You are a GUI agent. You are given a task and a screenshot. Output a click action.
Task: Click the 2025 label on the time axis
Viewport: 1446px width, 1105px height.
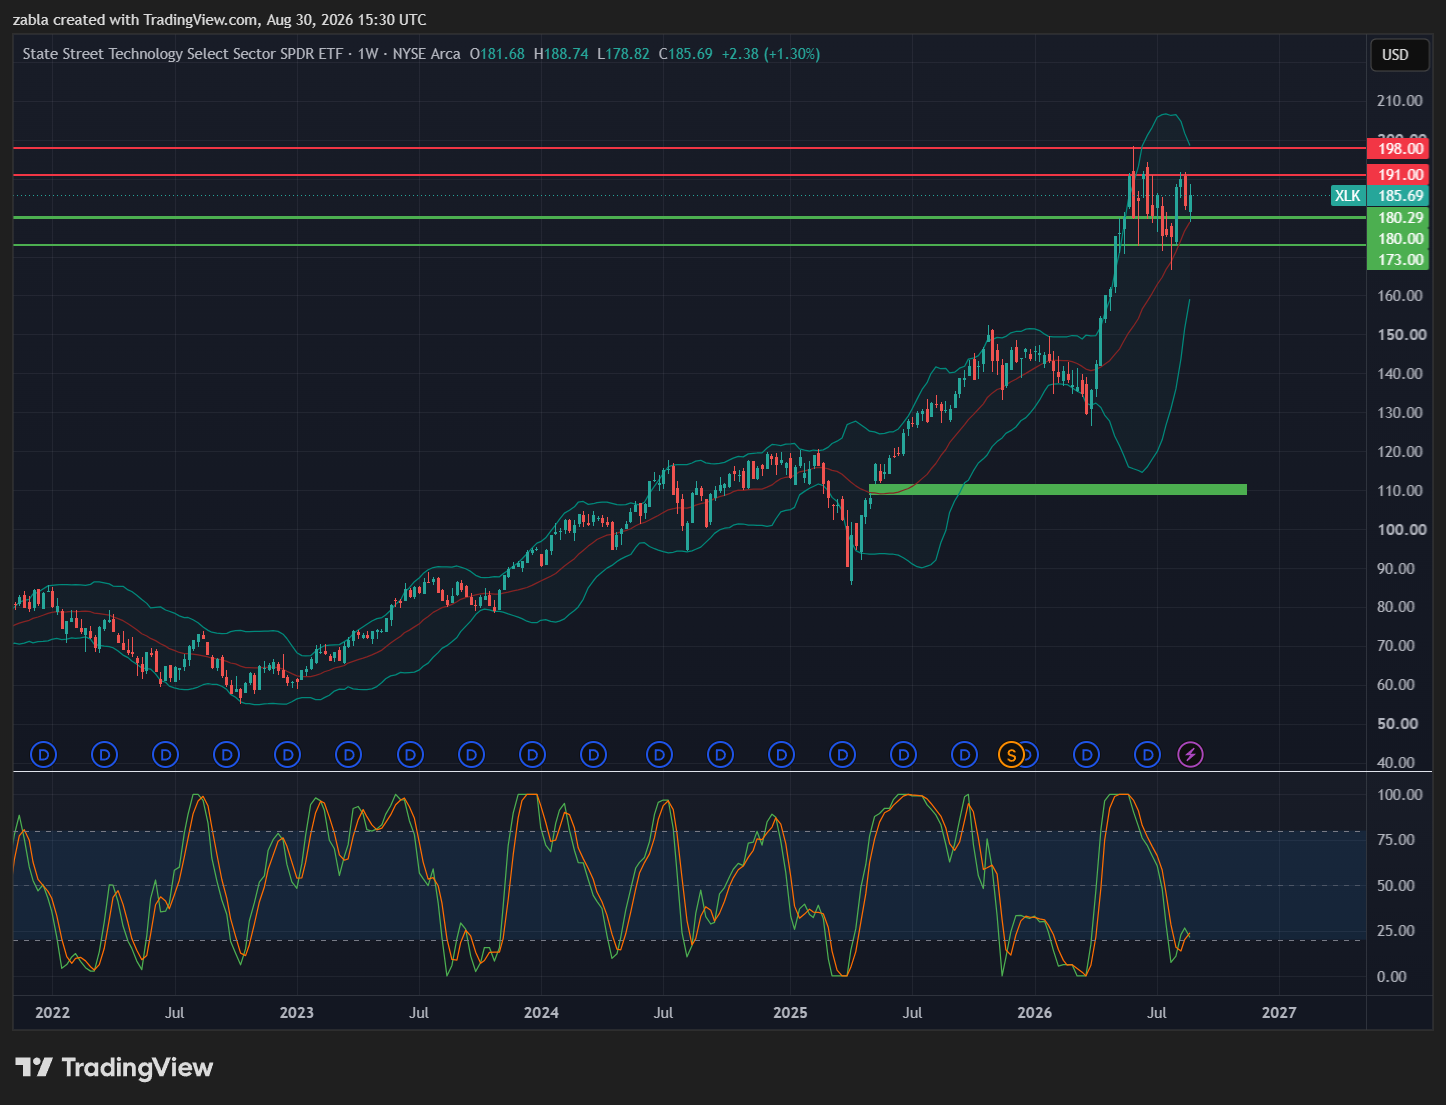click(790, 1013)
